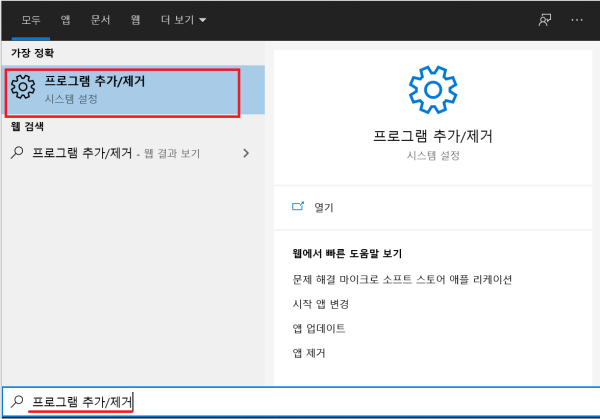This screenshot has width=600, height=419.
Task: Click the gear icon beside 프로그램 추가/제거 result
Action: (x=23, y=87)
